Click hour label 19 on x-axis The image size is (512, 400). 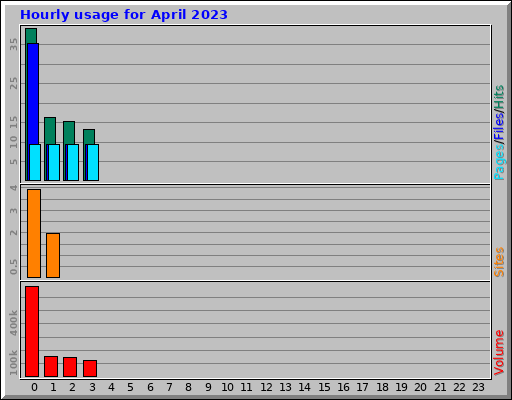click(401, 387)
